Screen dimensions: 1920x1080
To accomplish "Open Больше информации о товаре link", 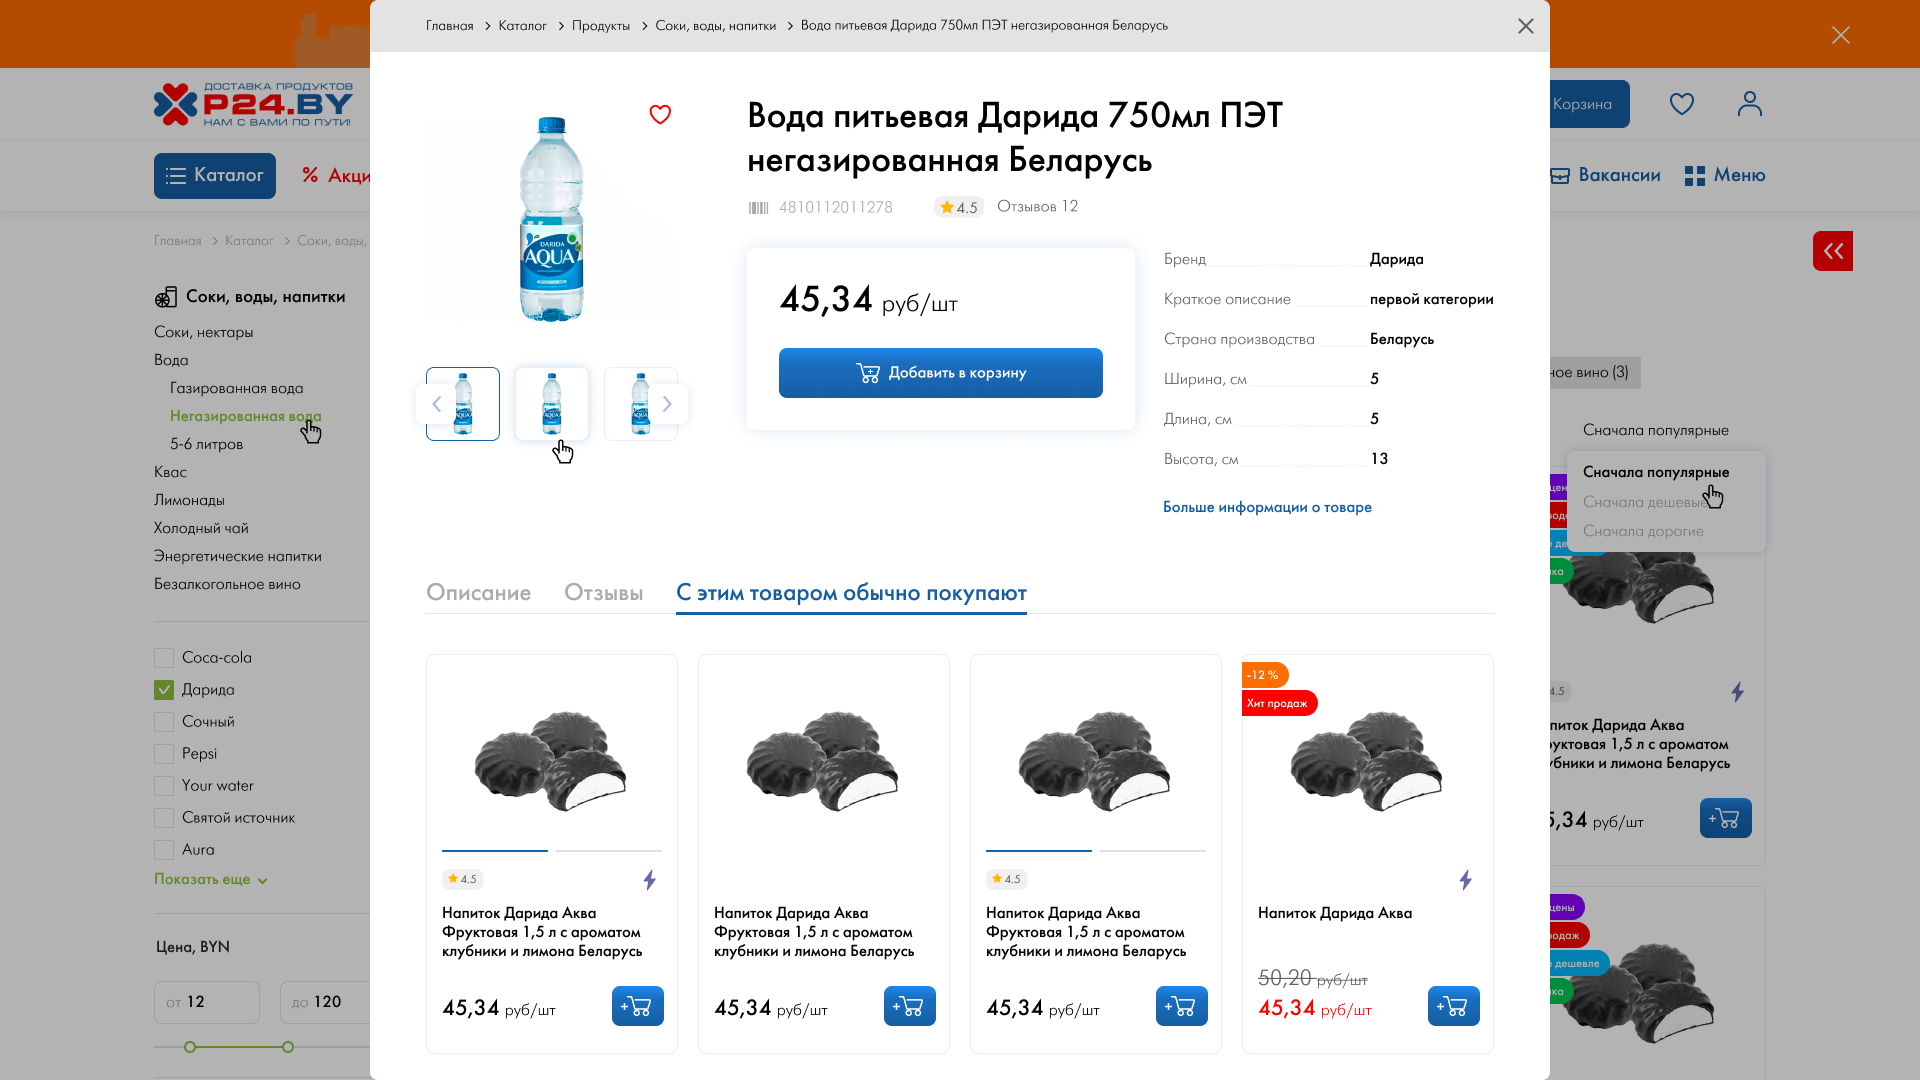I will 1267,507.
